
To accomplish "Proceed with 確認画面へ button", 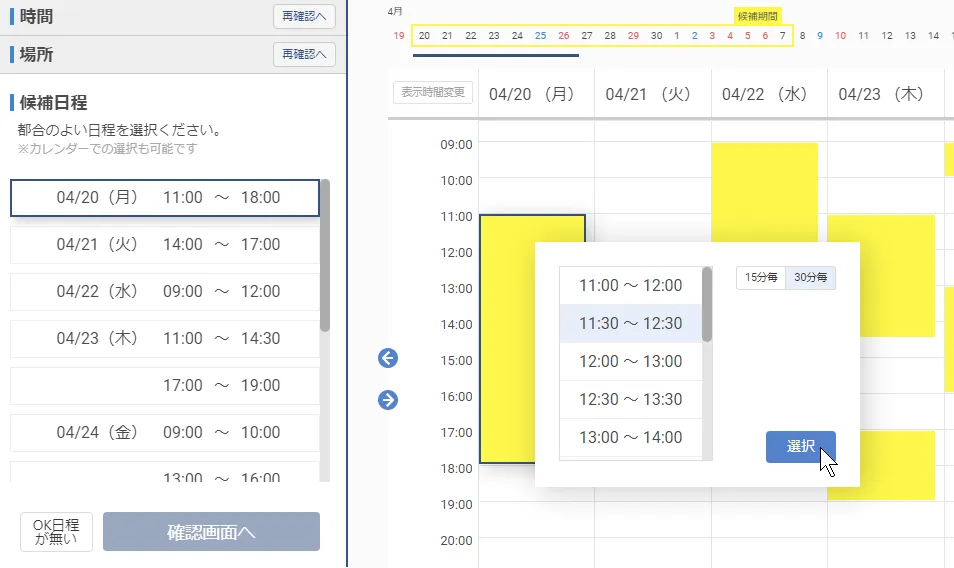I will [211, 532].
